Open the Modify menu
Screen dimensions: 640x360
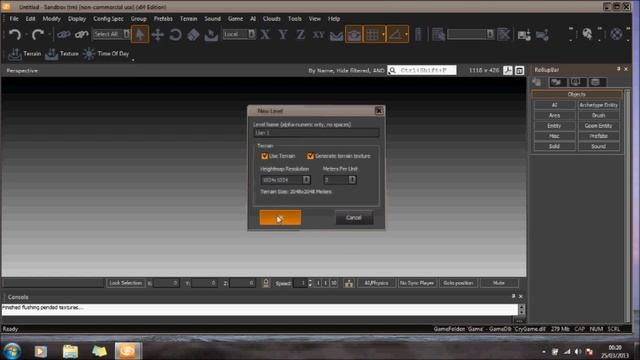[51, 19]
